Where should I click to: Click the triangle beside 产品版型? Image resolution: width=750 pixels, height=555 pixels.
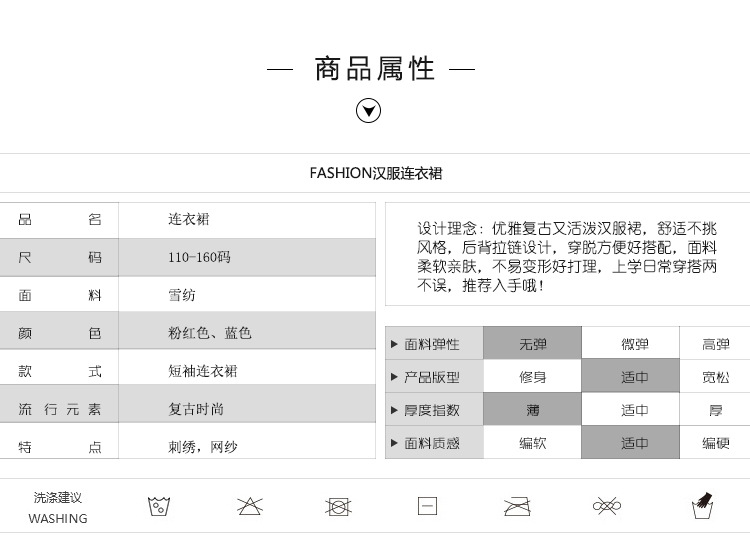click(x=394, y=377)
